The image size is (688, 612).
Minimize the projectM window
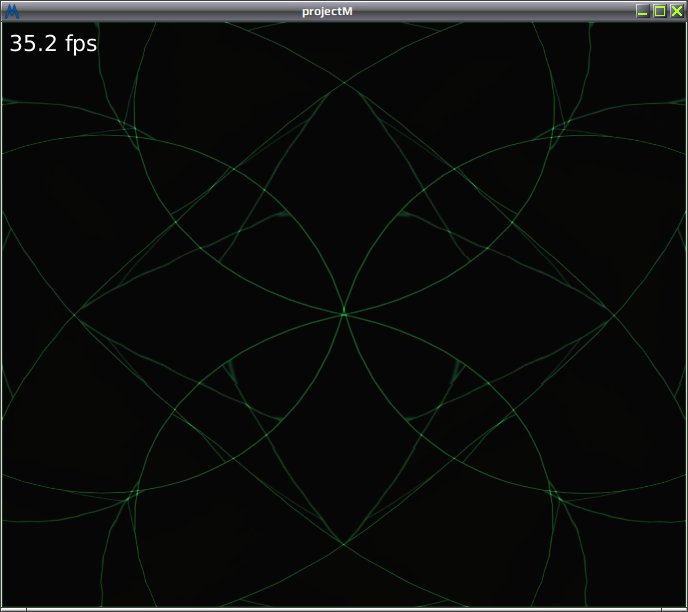pos(642,11)
